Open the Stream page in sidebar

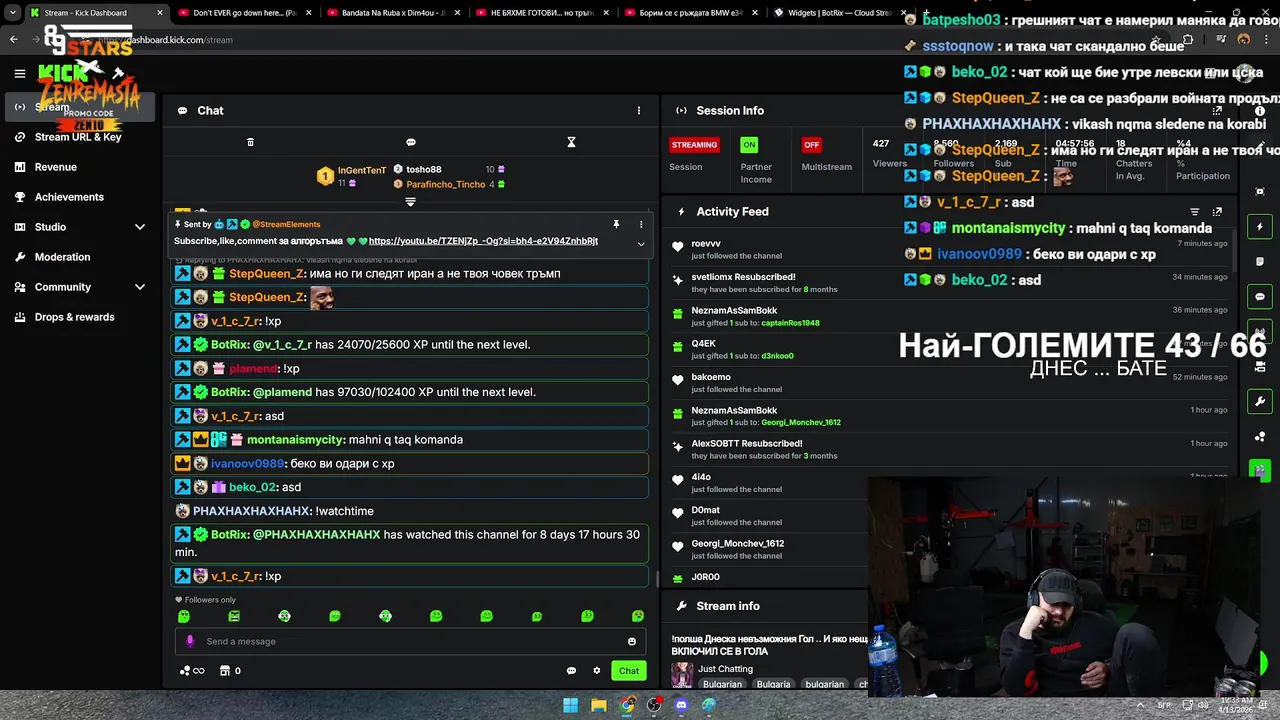80,107
